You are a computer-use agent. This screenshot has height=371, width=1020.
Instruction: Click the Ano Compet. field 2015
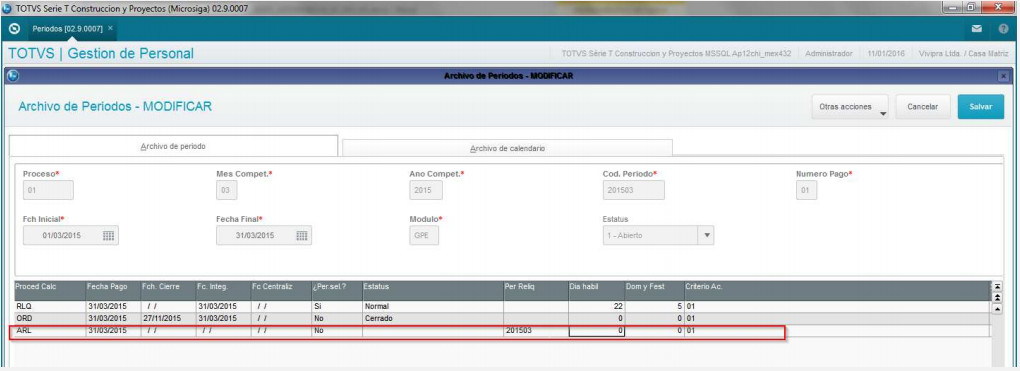point(426,190)
